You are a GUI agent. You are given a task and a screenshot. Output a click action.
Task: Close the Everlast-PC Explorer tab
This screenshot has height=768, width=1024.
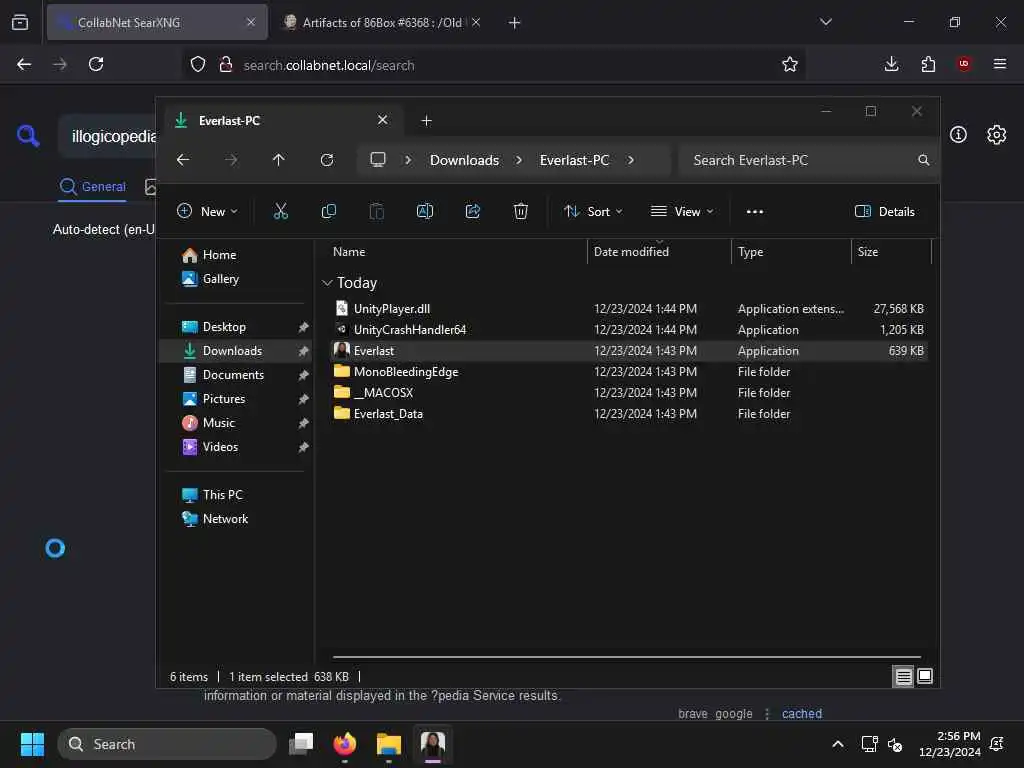pyautogui.click(x=383, y=120)
